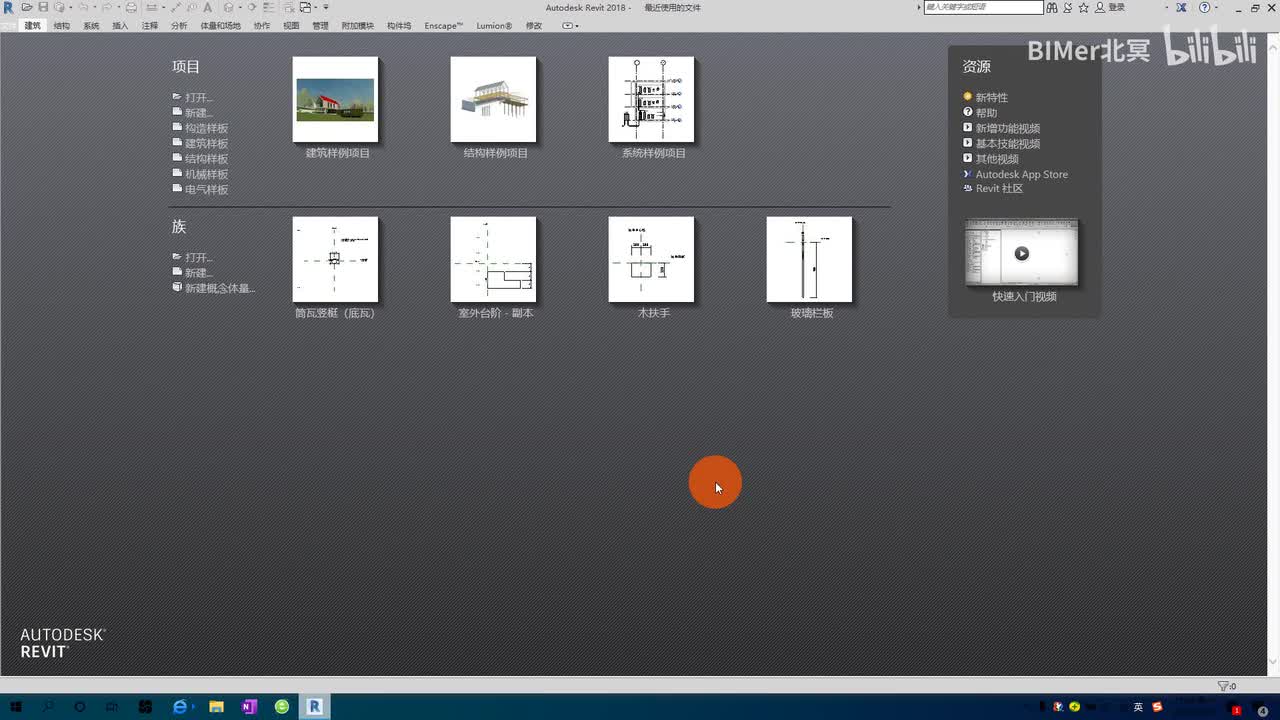This screenshot has width=1280, height=720.
Task: Open the 系统样例项目 thumbnail
Action: pos(652,100)
